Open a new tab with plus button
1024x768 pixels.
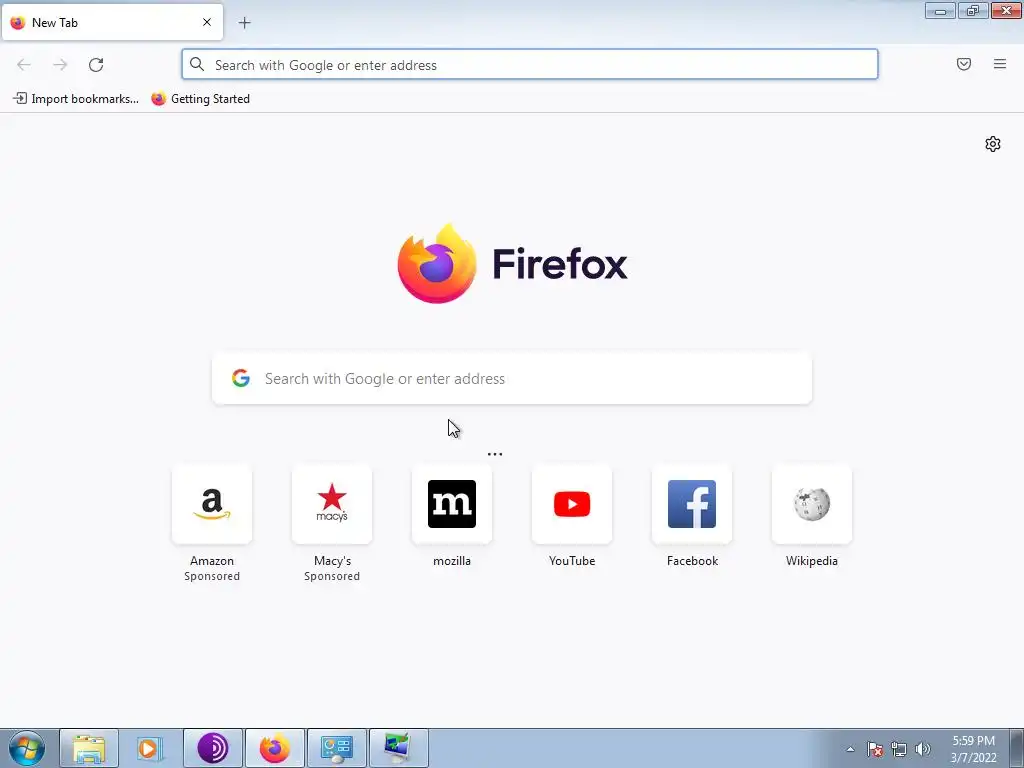click(x=244, y=23)
